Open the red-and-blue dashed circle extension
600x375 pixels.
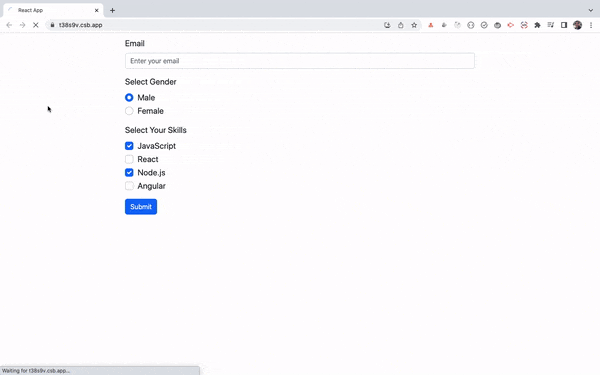pyautogui.click(x=524, y=25)
